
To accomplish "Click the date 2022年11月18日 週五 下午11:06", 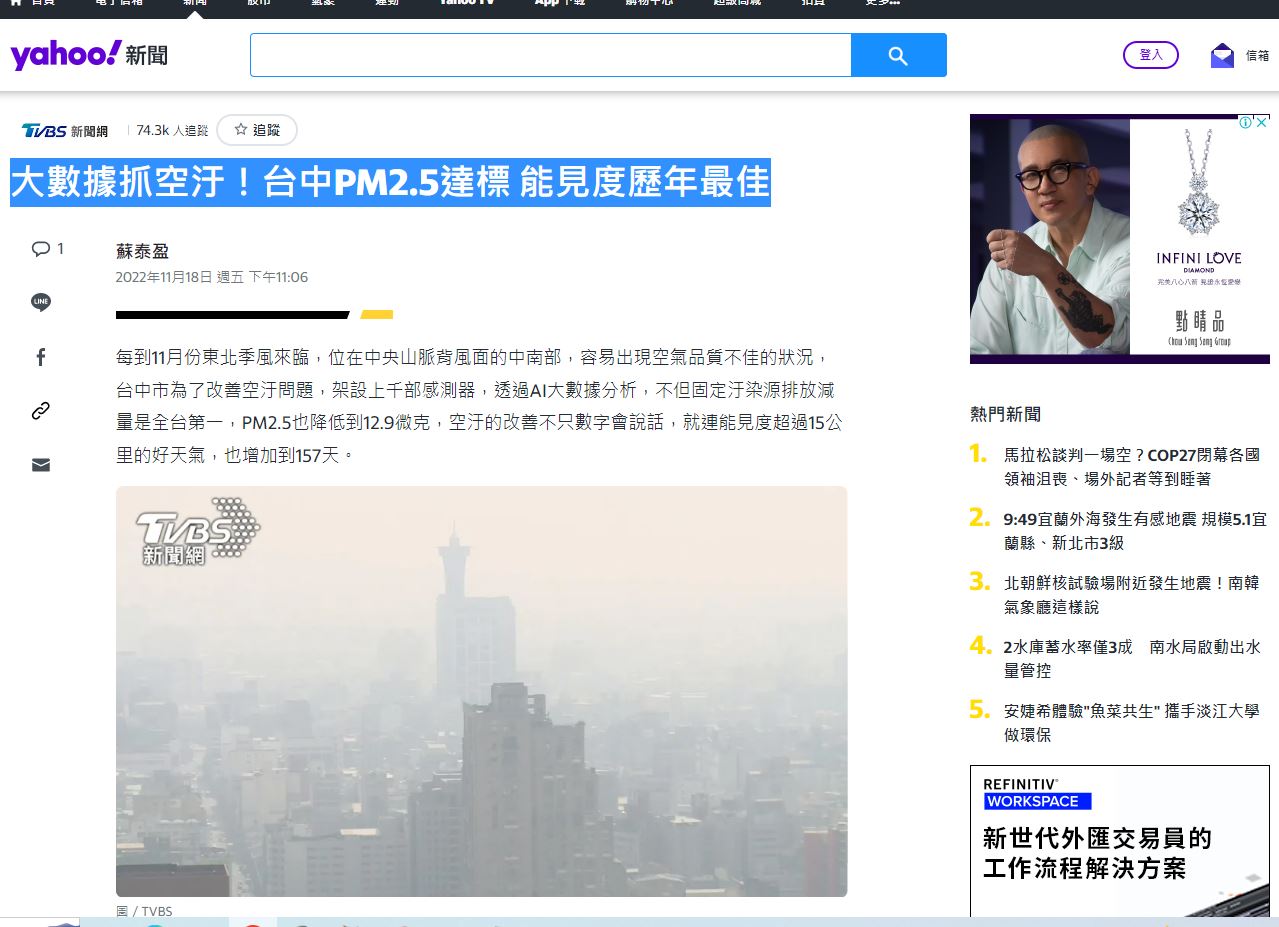I will (212, 278).
